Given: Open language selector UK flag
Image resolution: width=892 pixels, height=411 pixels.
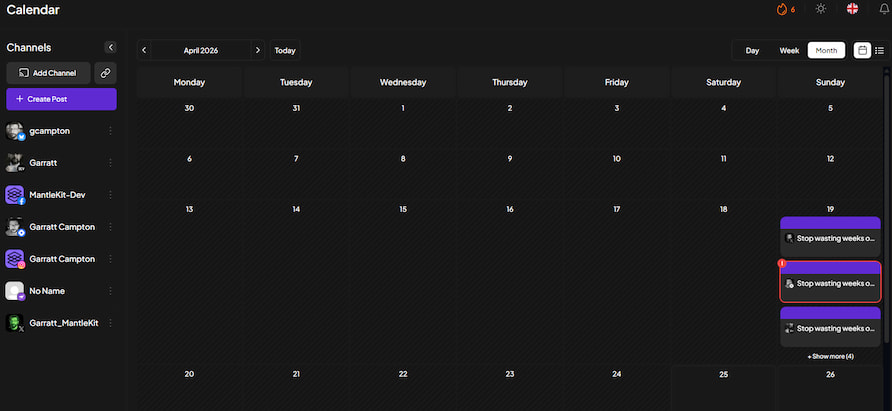Looking at the screenshot, I should click(852, 9).
